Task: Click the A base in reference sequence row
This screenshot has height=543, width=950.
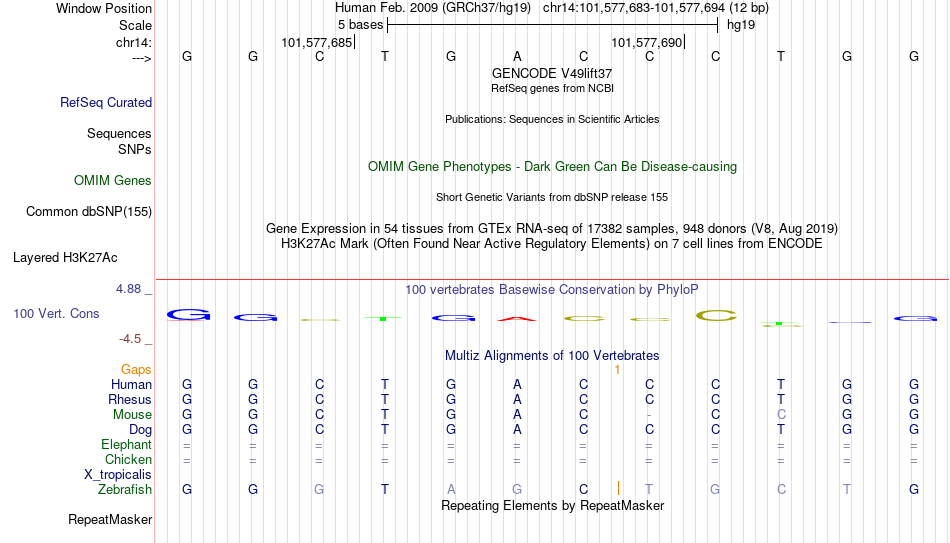Action: (517, 56)
